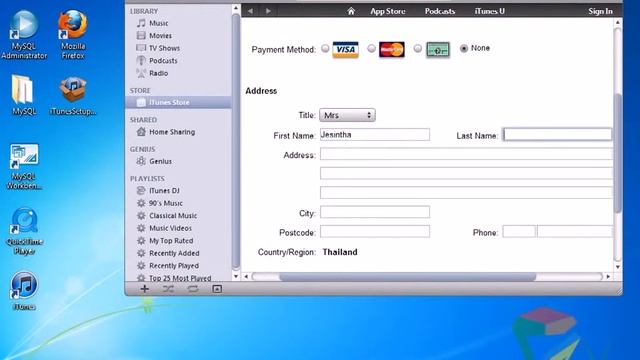Click the show artwork panel icon
640x360 pixels.
coord(217,289)
